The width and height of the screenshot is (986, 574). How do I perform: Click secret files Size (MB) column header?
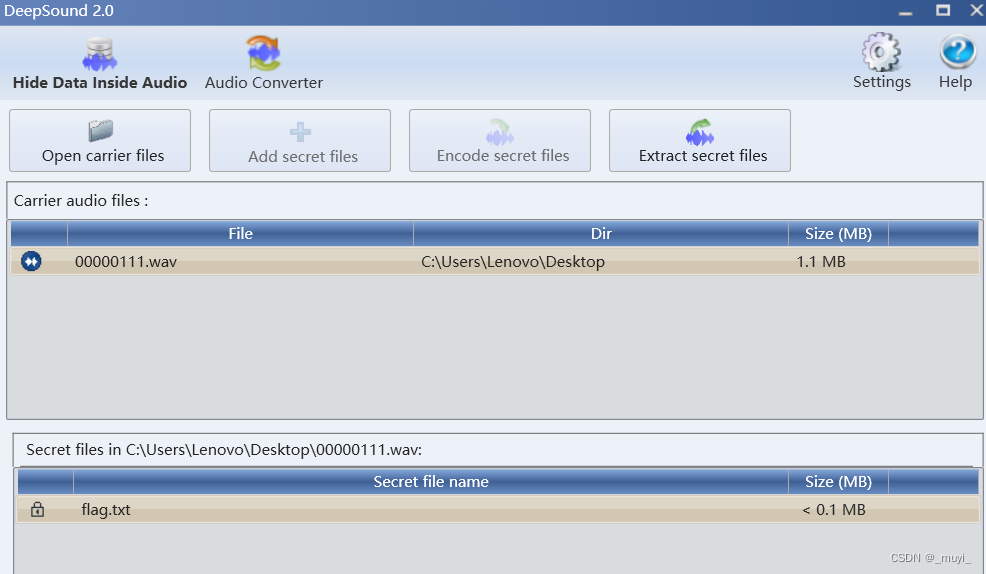tap(838, 482)
